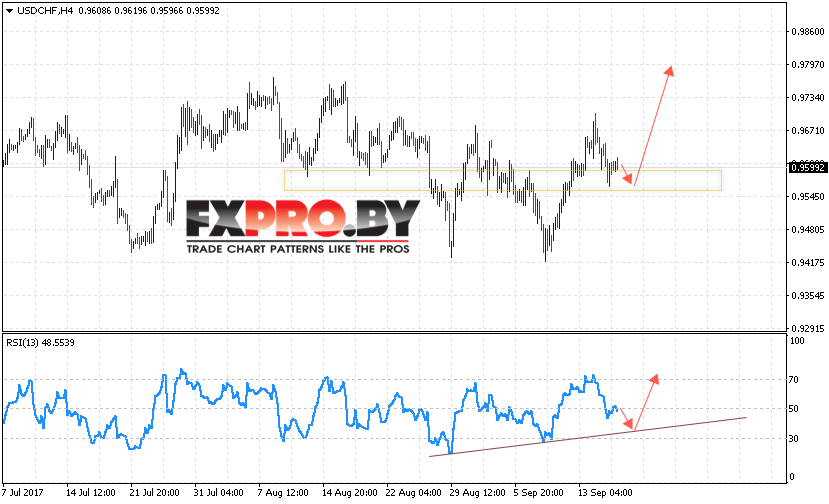Click the 0.92915 price axis label
Screen dimensions: 829x504
point(808,328)
